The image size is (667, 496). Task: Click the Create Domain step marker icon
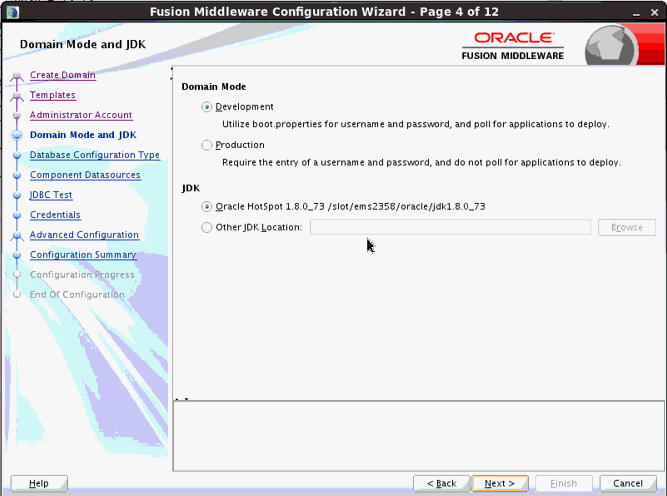tap(17, 76)
